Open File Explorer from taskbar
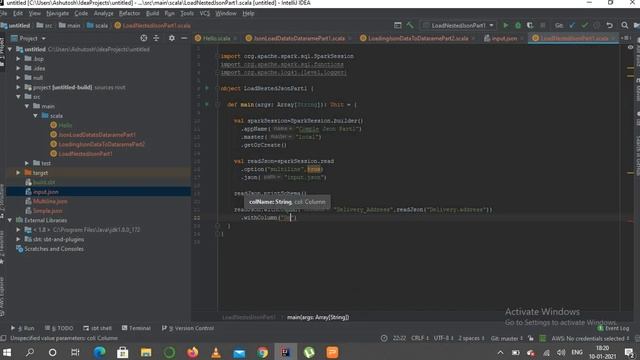The height and width of the screenshot is (360, 640). [146, 352]
